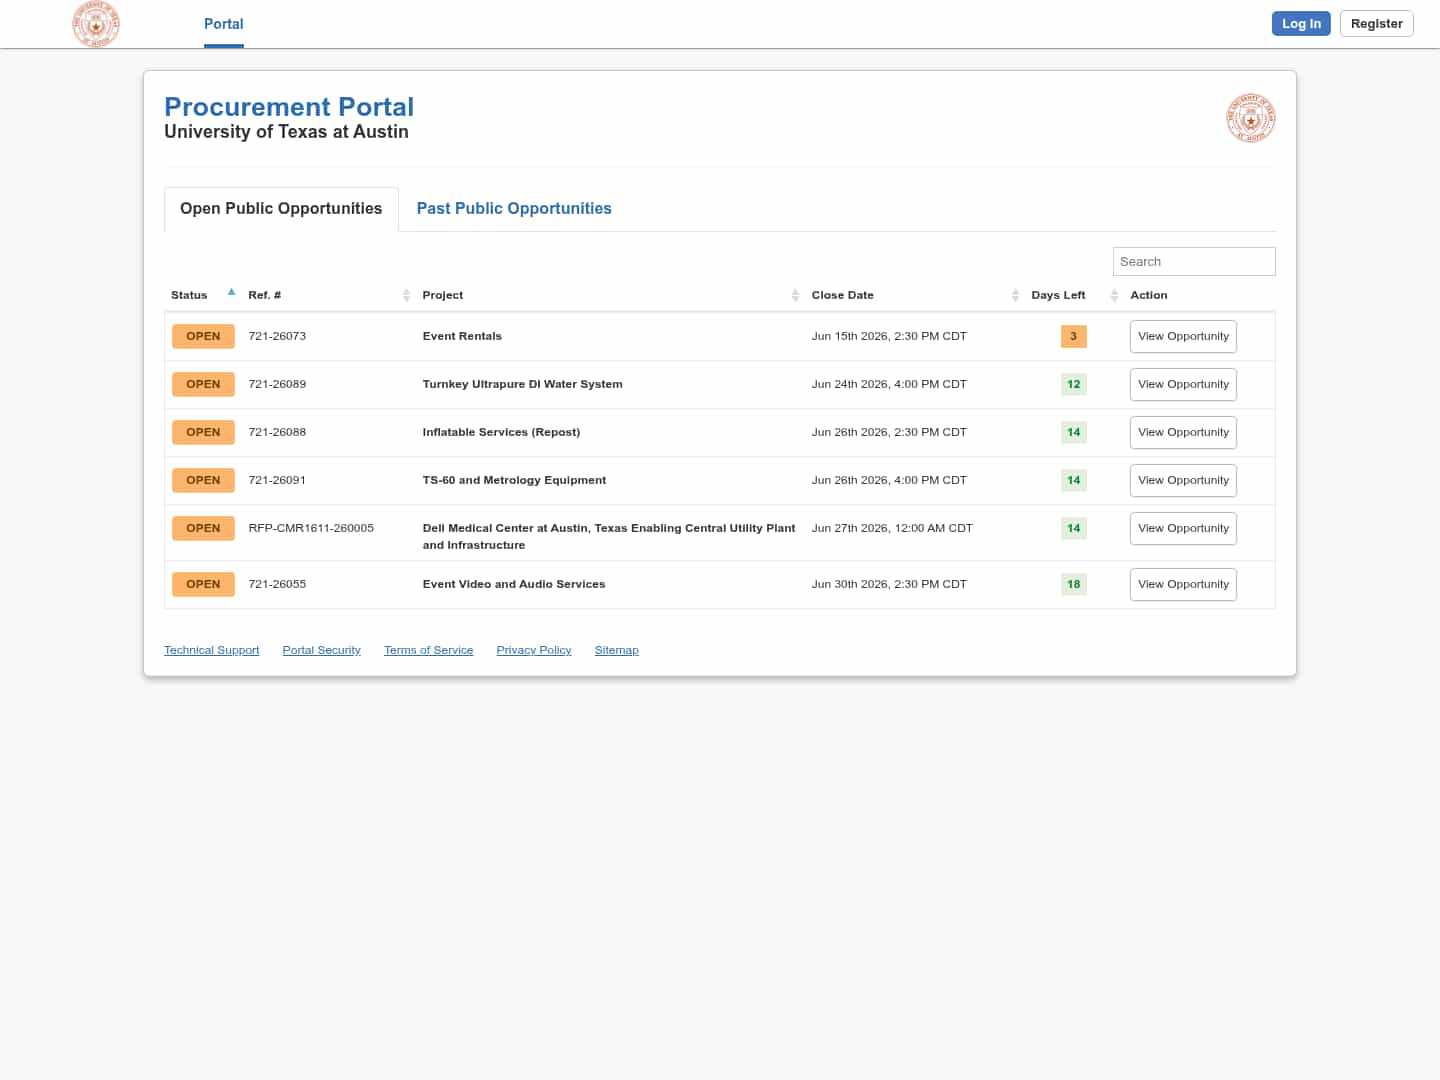Click reference number 721-26088
The width and height of the screenshot is (1440, 1080).
tap(277, 433)
